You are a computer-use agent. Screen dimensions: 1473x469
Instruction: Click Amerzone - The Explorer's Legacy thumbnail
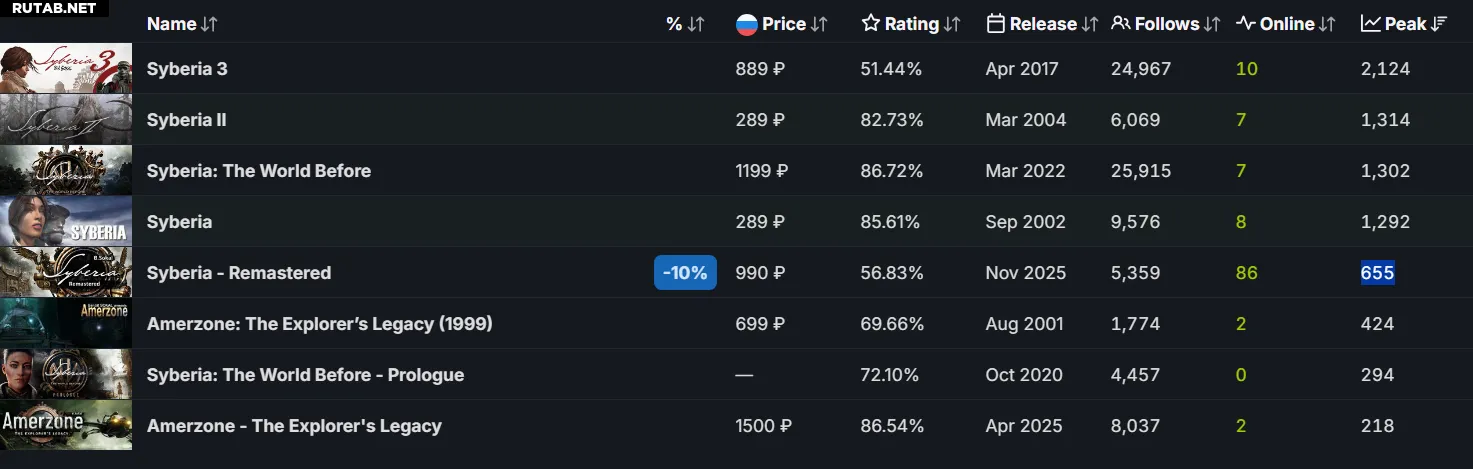click(x=66, y=426)
